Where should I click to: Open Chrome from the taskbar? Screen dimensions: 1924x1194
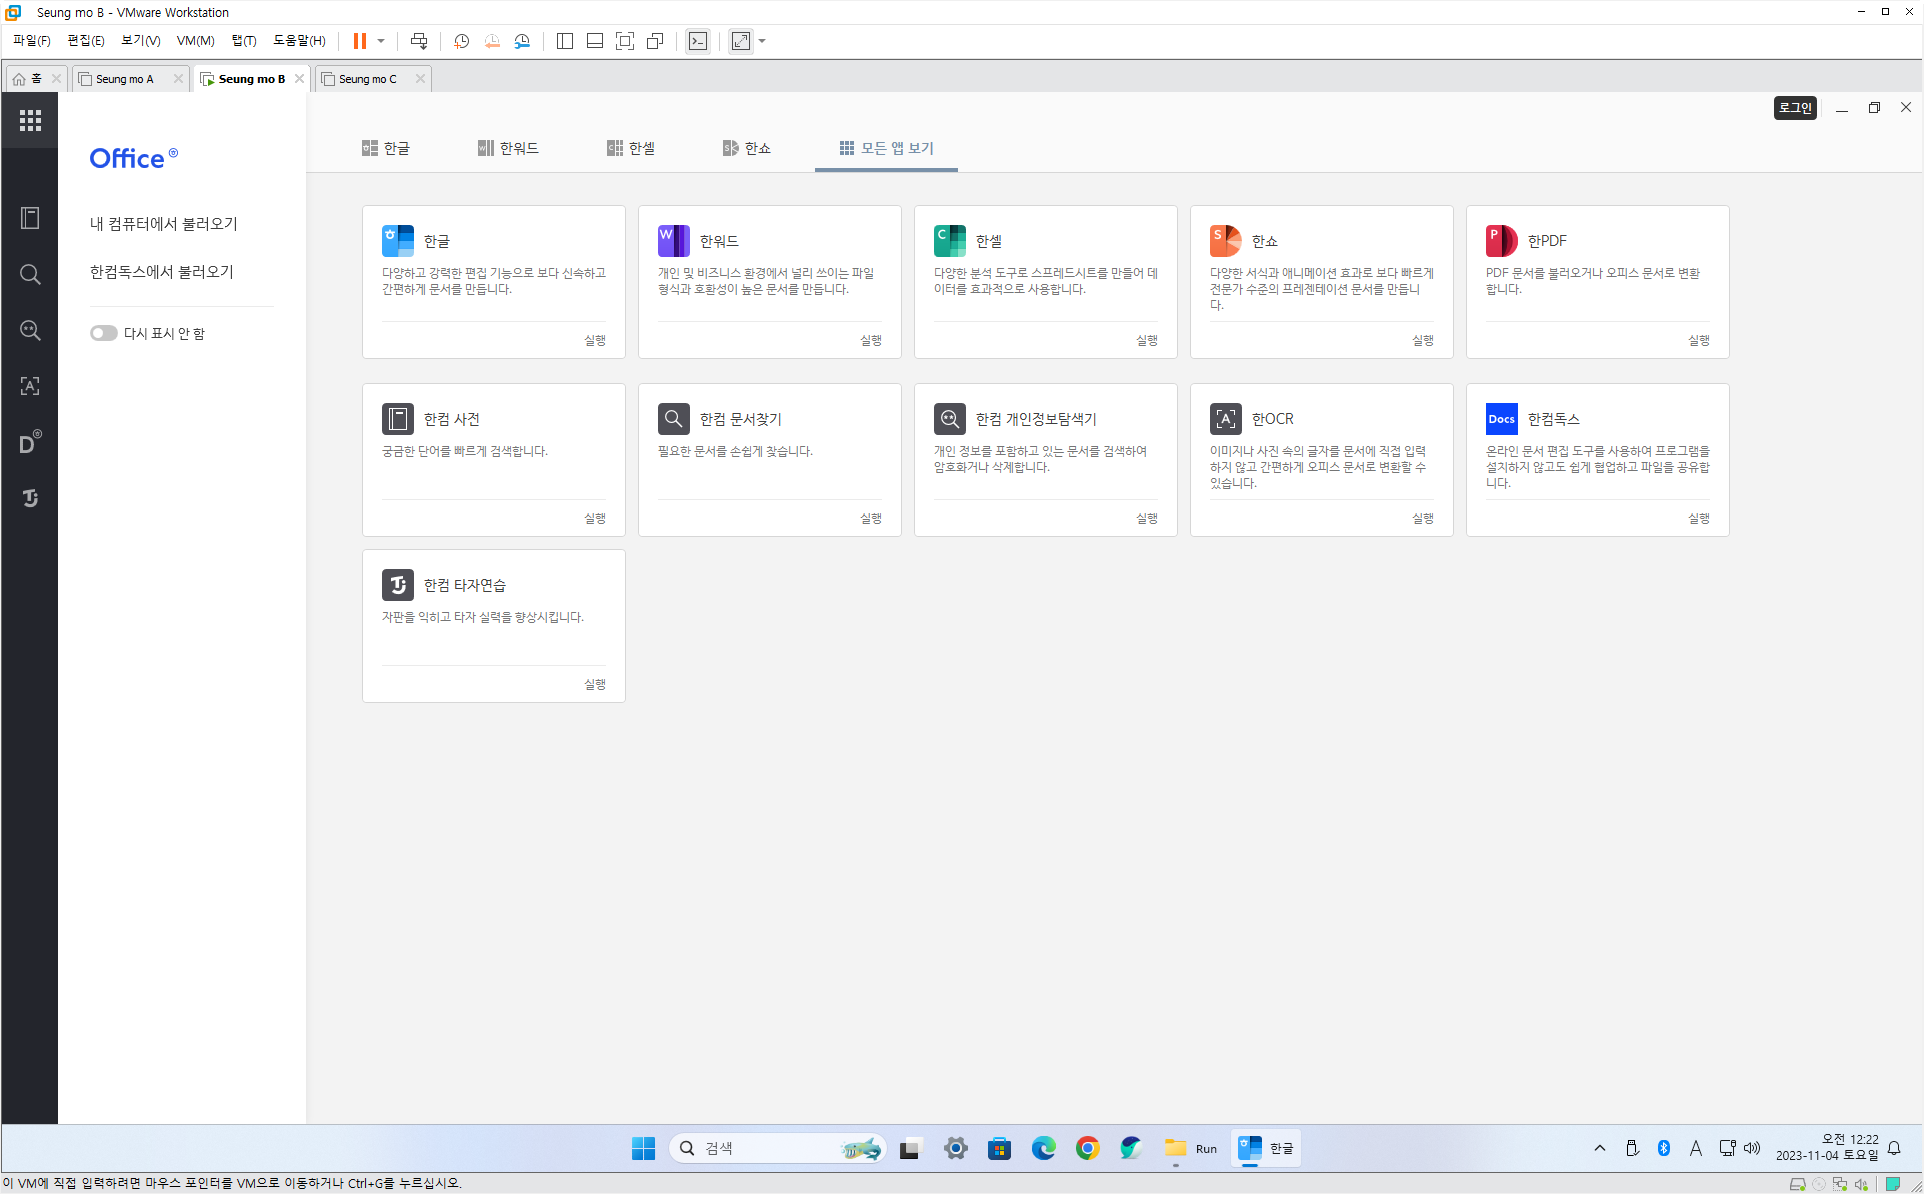[1087, 1148]
